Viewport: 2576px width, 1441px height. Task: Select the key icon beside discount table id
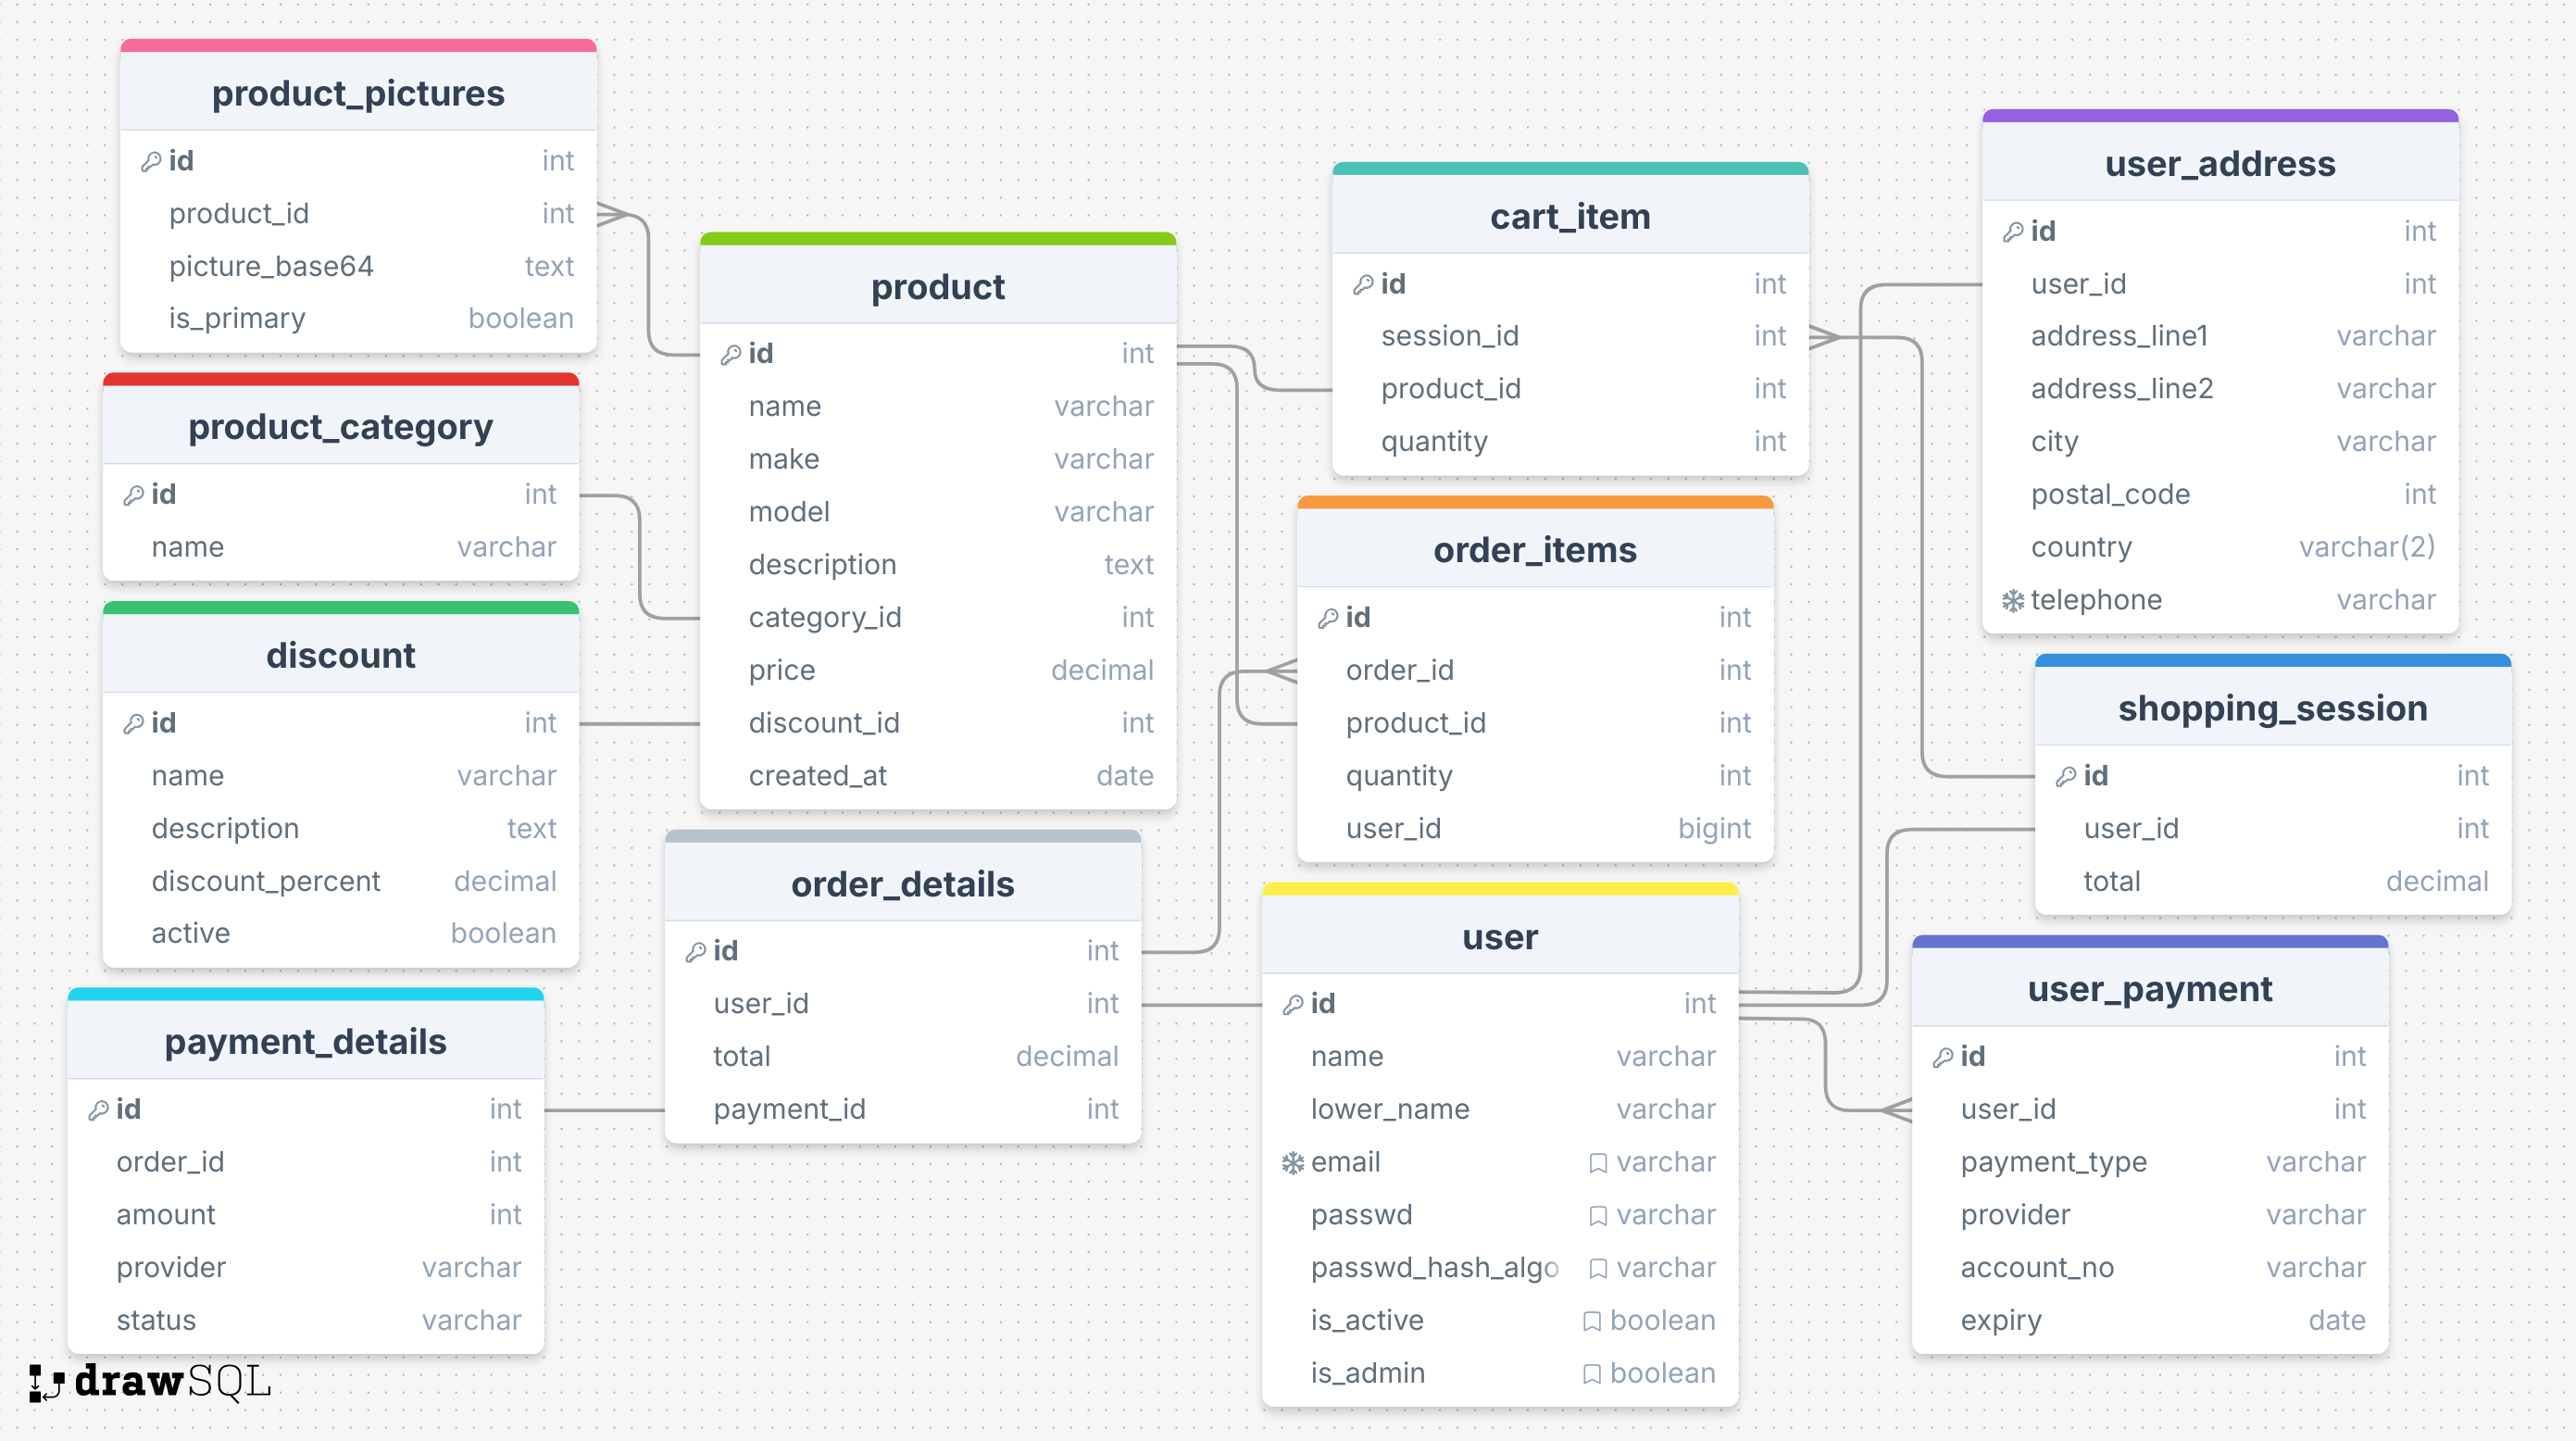coord(133,722)
